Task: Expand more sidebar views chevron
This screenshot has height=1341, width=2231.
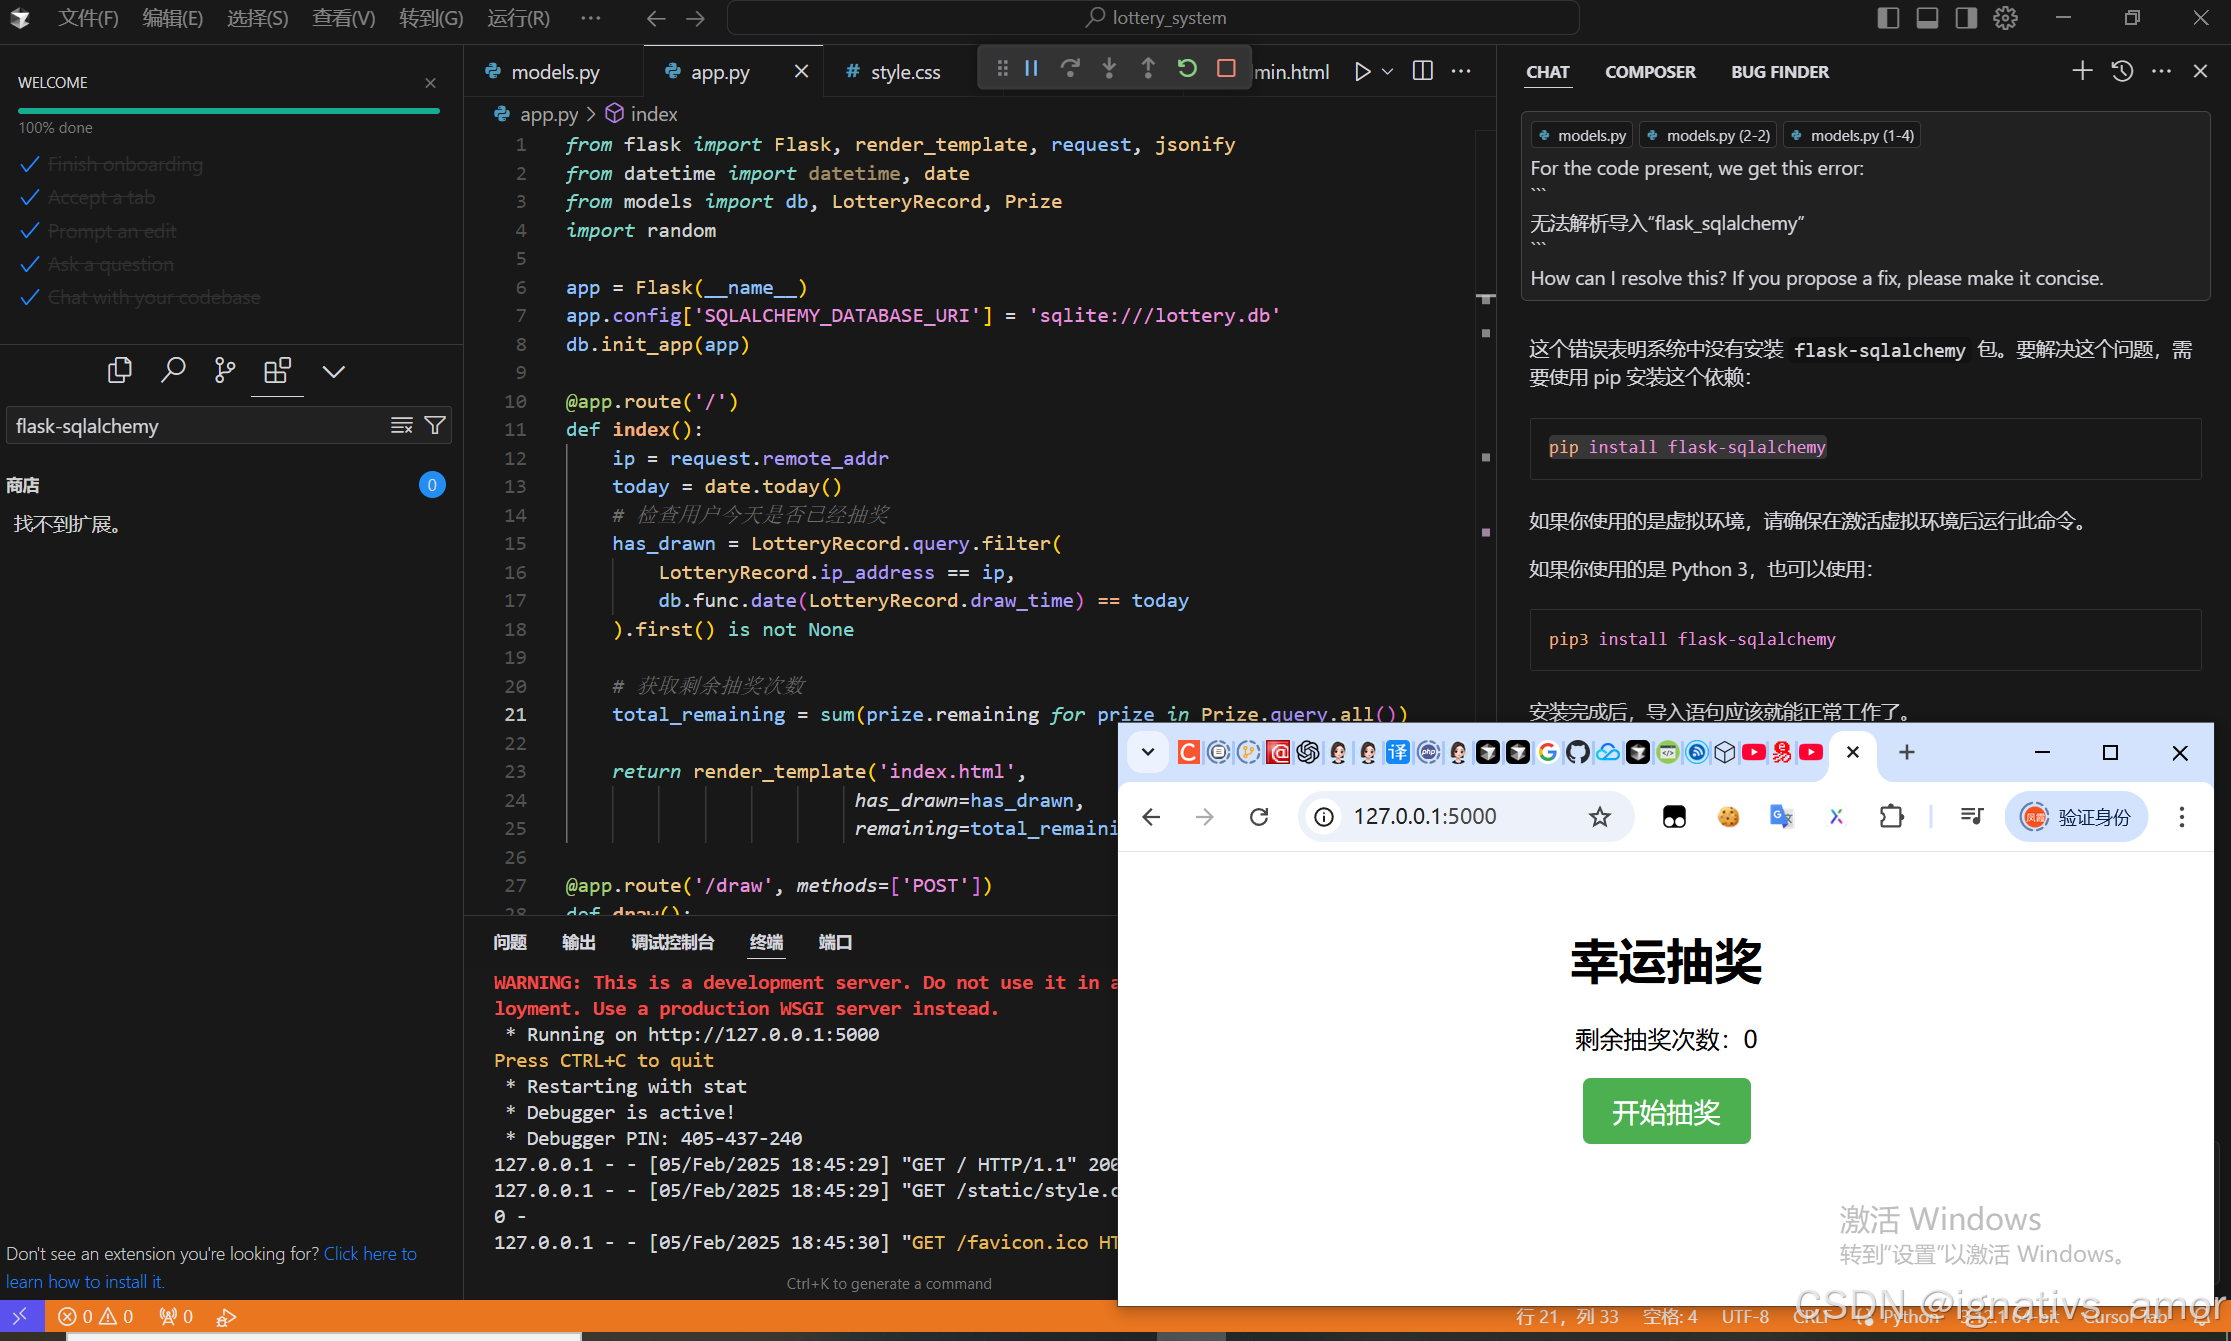Action: click(333, 371)
